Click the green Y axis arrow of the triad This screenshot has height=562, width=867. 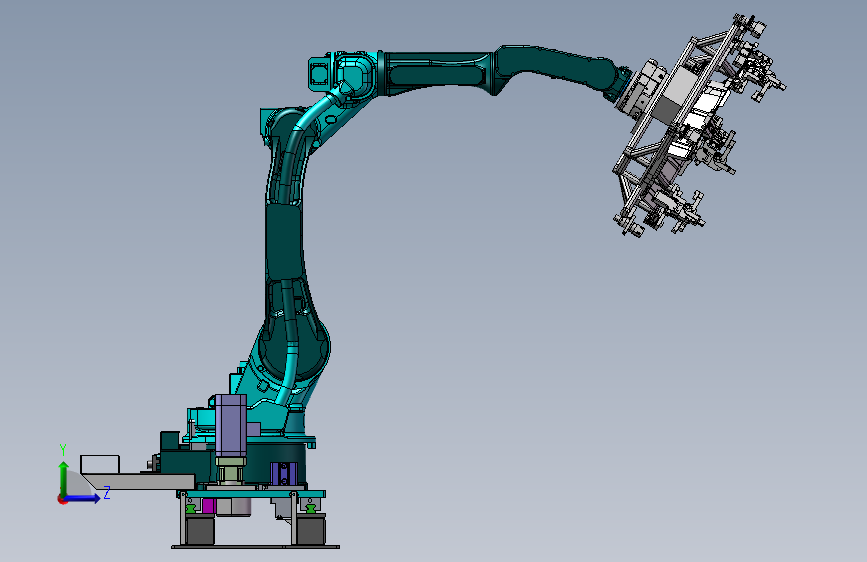(x=64, y=478)
